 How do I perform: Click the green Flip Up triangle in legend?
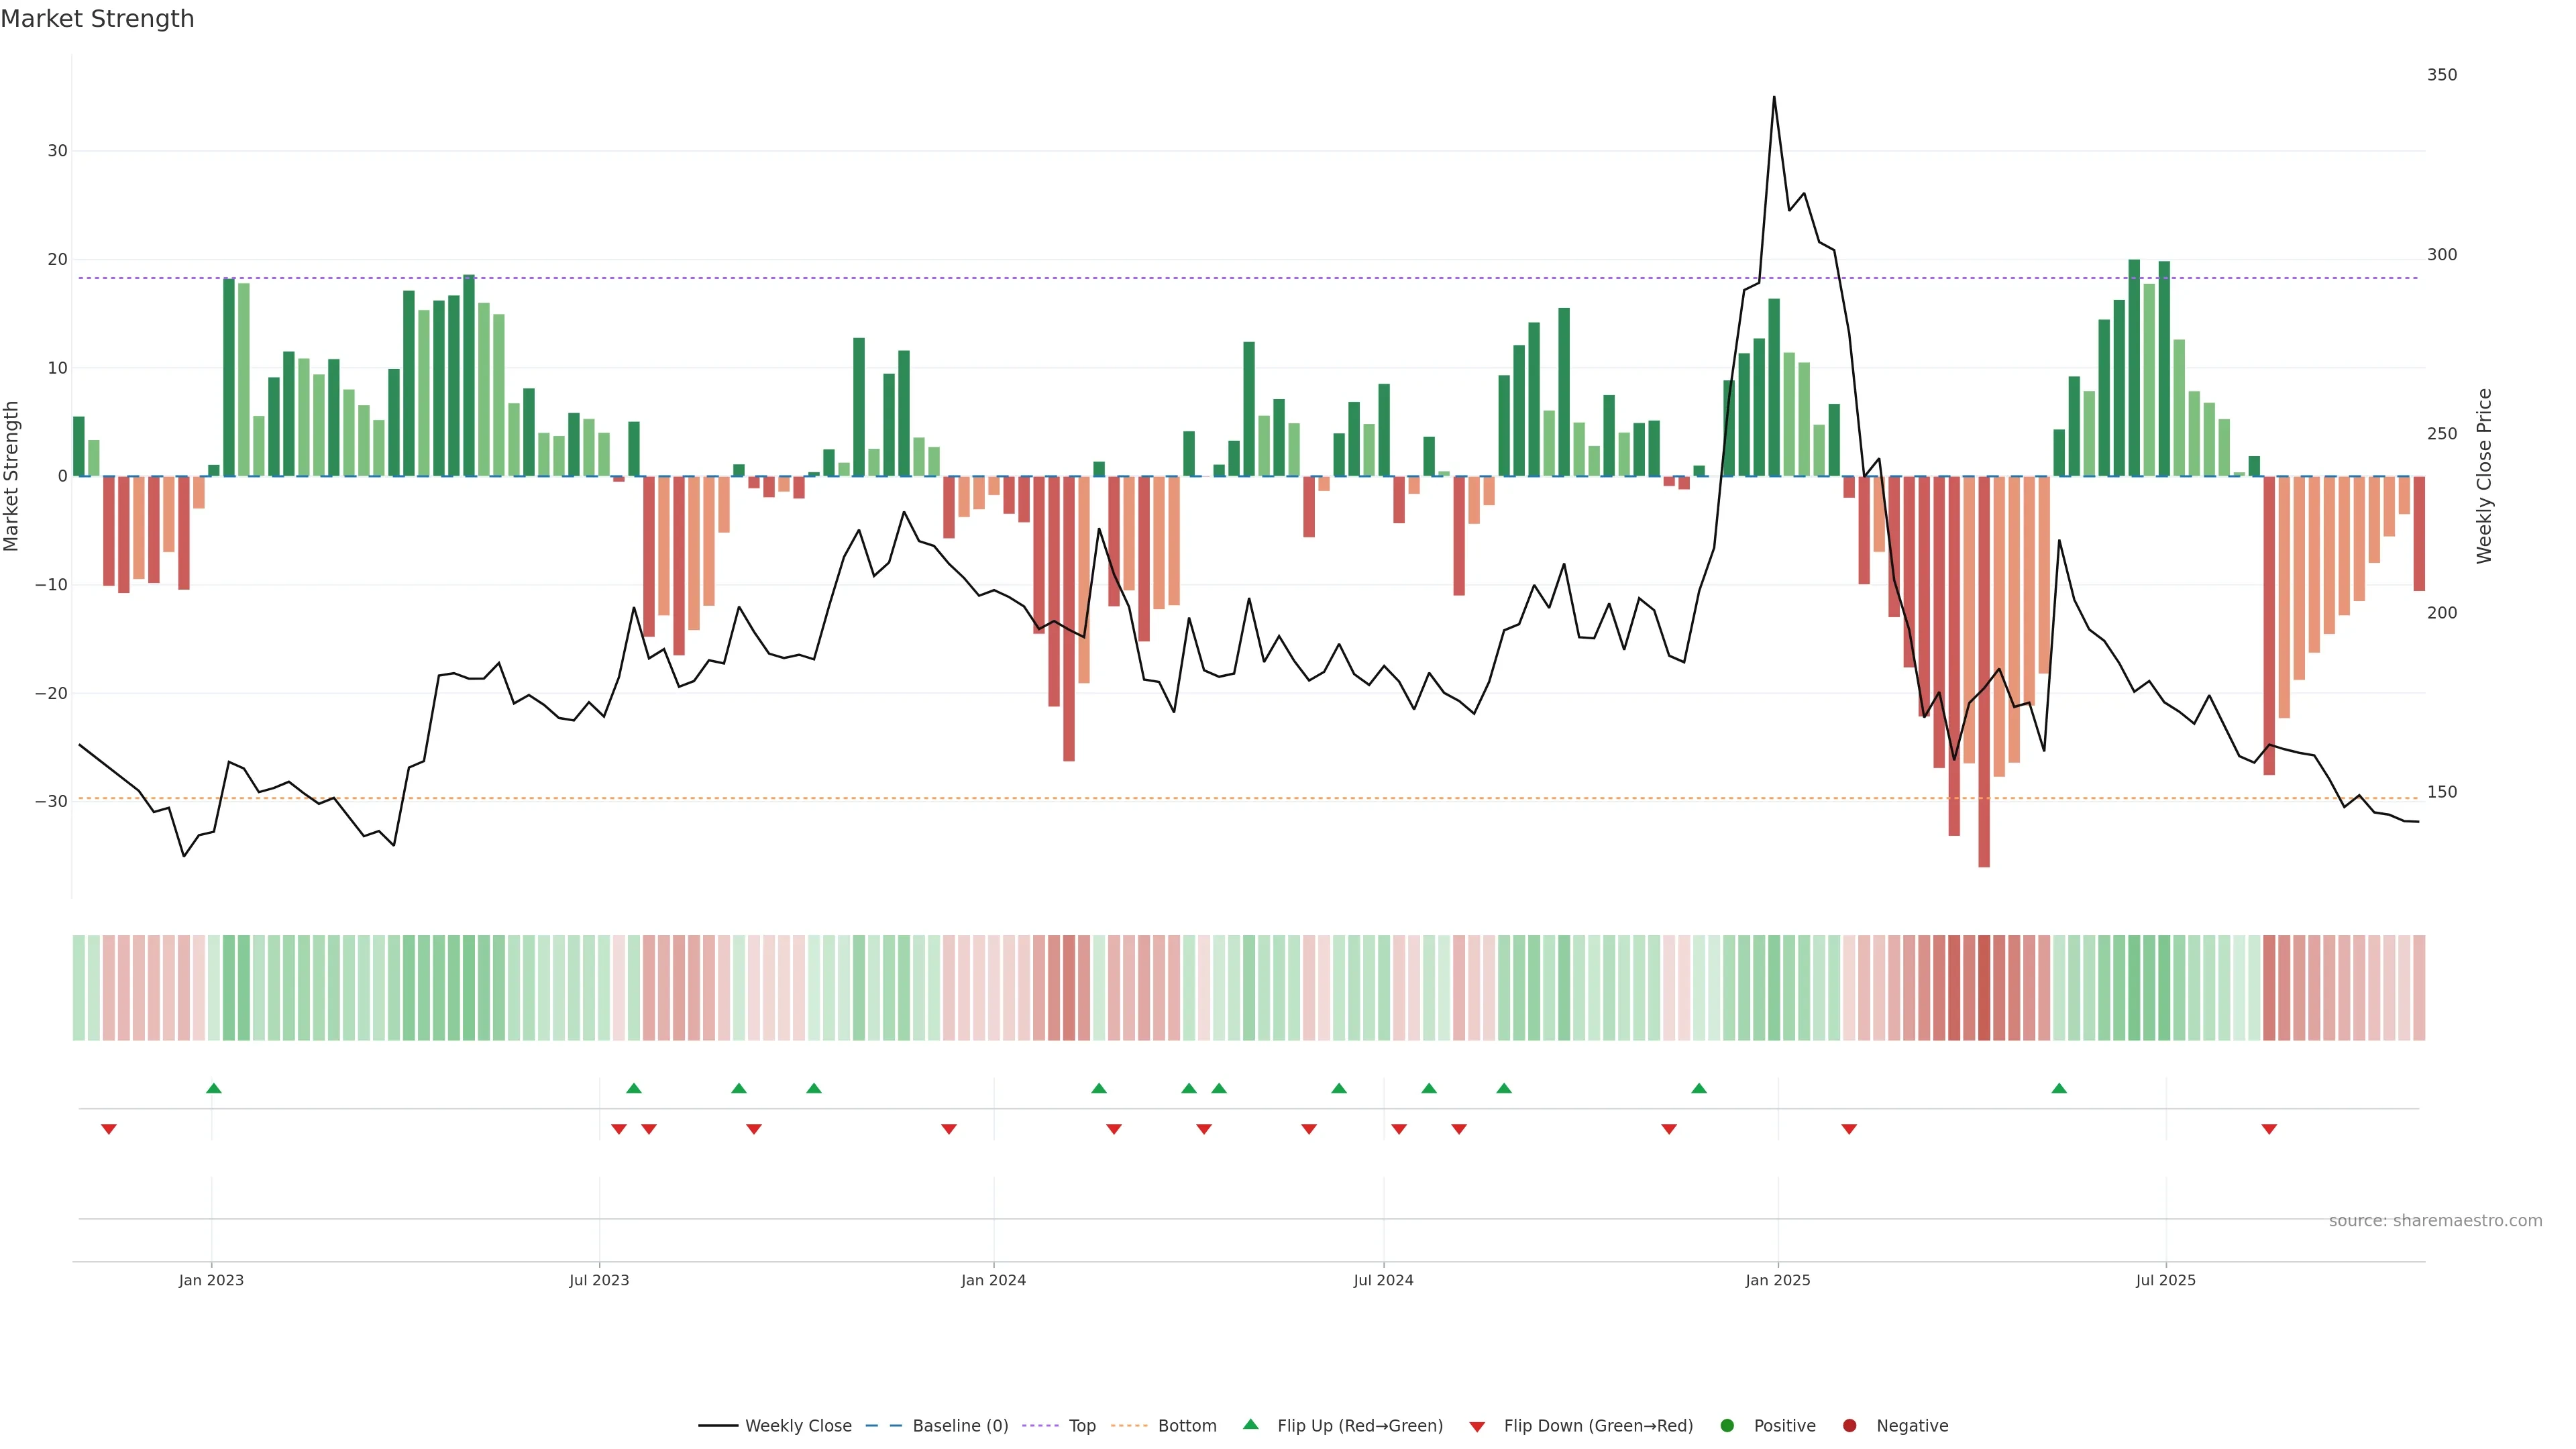tap(1250, 1425)
